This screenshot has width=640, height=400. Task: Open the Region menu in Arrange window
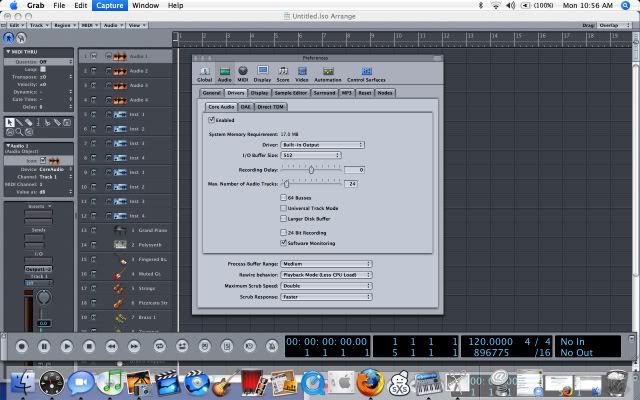tap(64, 25)
